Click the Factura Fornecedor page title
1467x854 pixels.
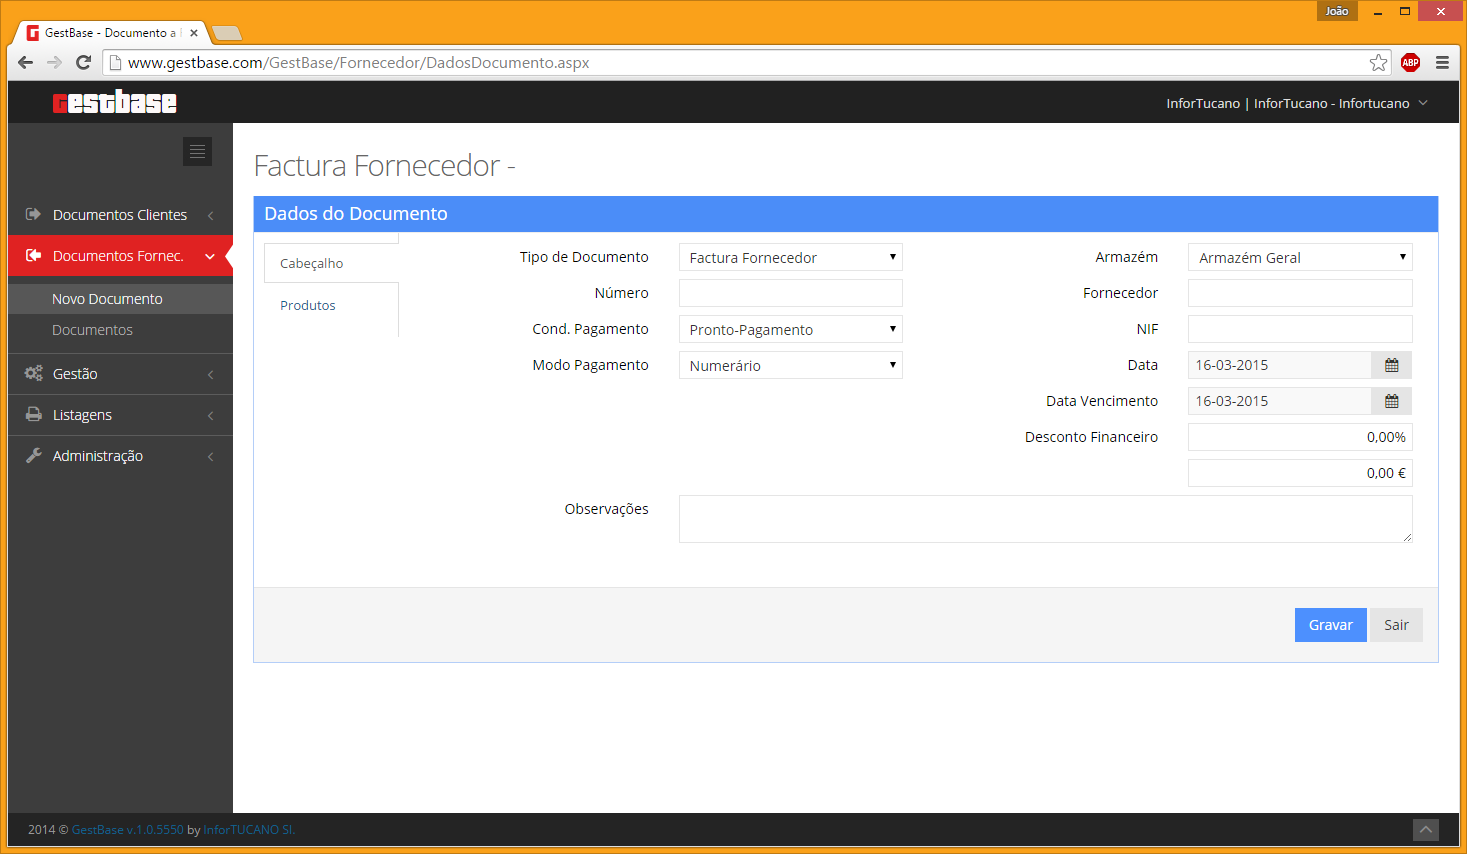(384, 165)
